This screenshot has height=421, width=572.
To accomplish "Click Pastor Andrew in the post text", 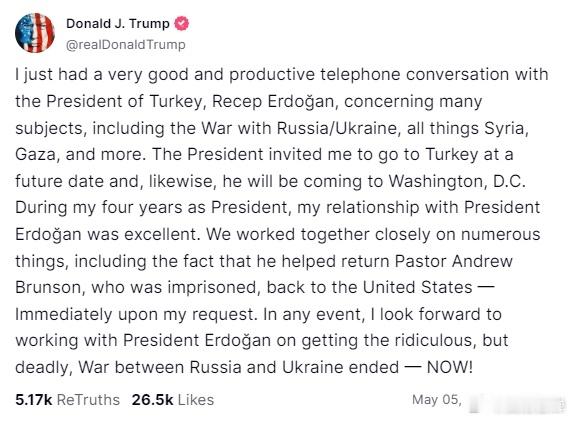I will (453, 261).
